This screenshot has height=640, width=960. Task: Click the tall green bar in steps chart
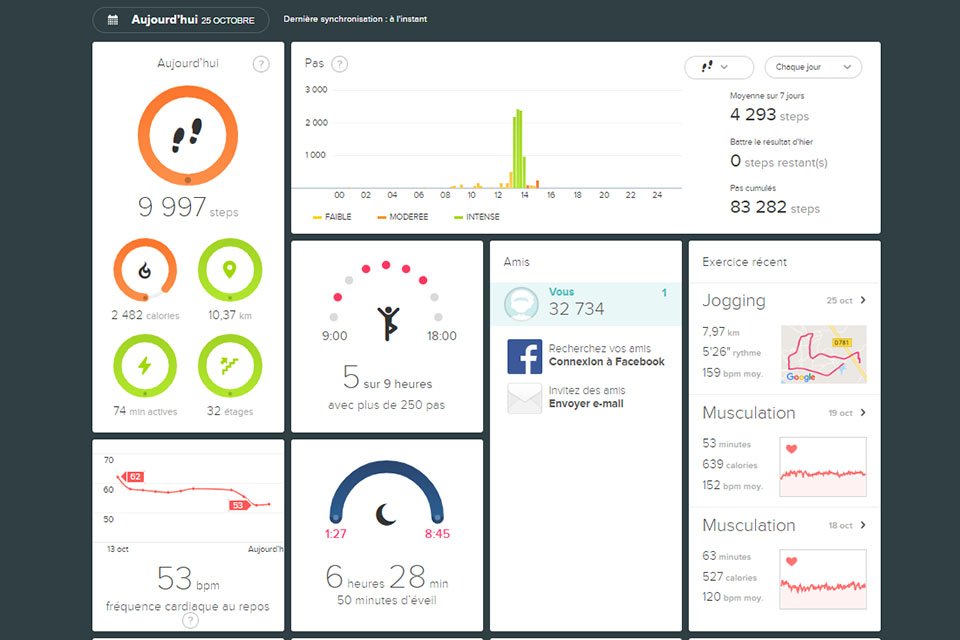(518, 149)
